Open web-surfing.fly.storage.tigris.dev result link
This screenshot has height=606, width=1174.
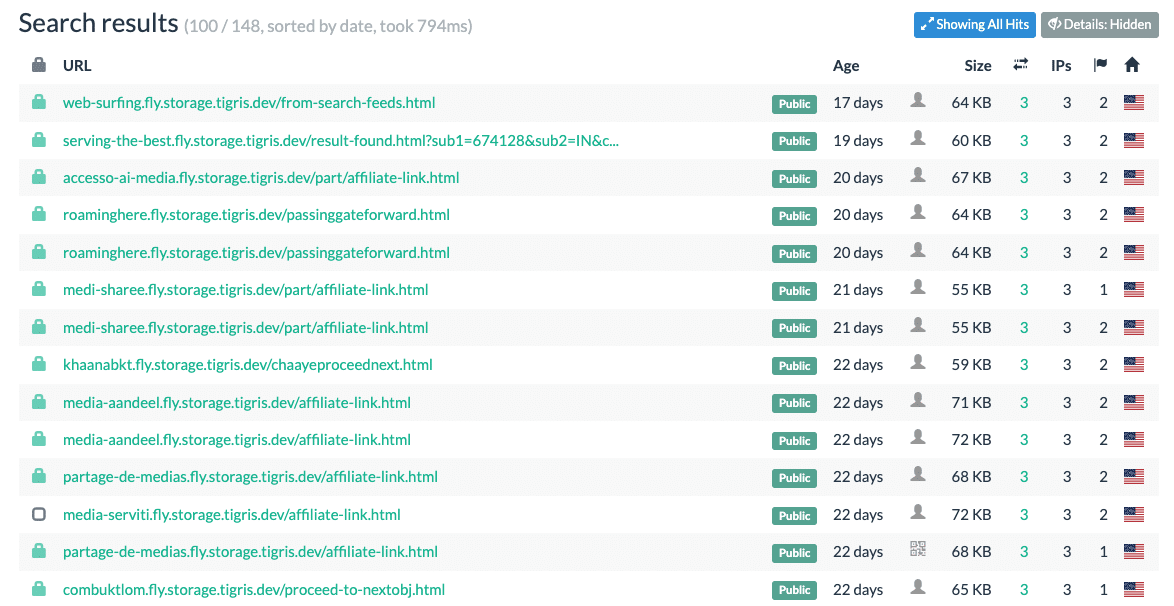(x=249, y=103)
